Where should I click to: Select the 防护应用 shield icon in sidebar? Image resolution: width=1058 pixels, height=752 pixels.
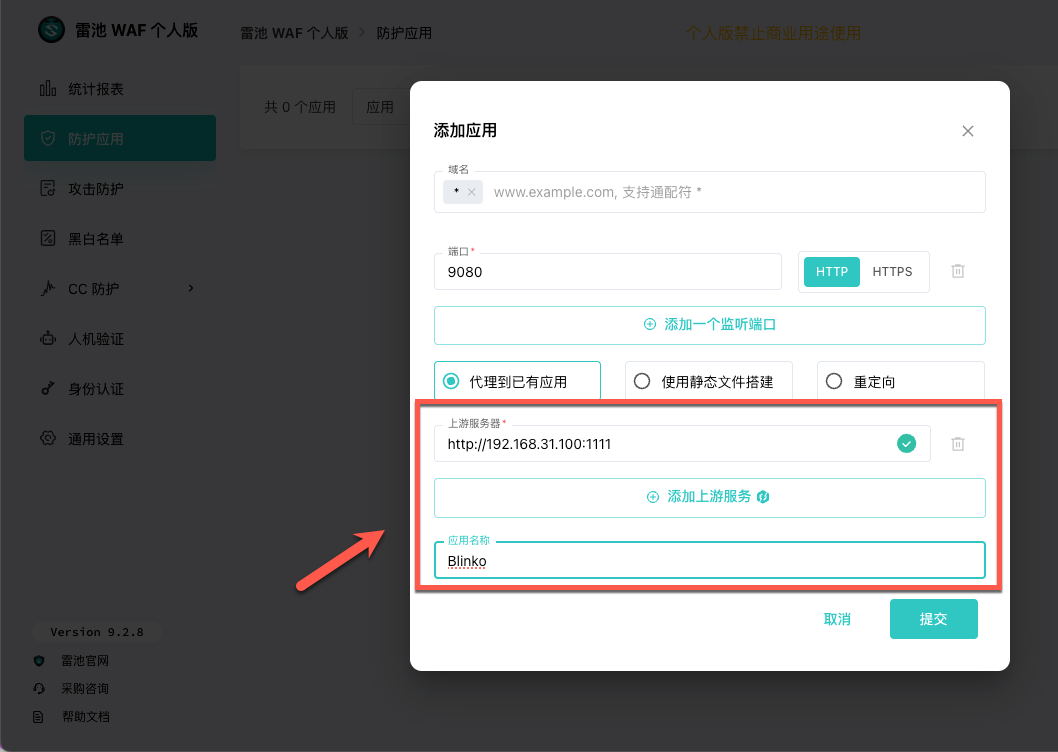pyautogui.click(x=48, y=138)
